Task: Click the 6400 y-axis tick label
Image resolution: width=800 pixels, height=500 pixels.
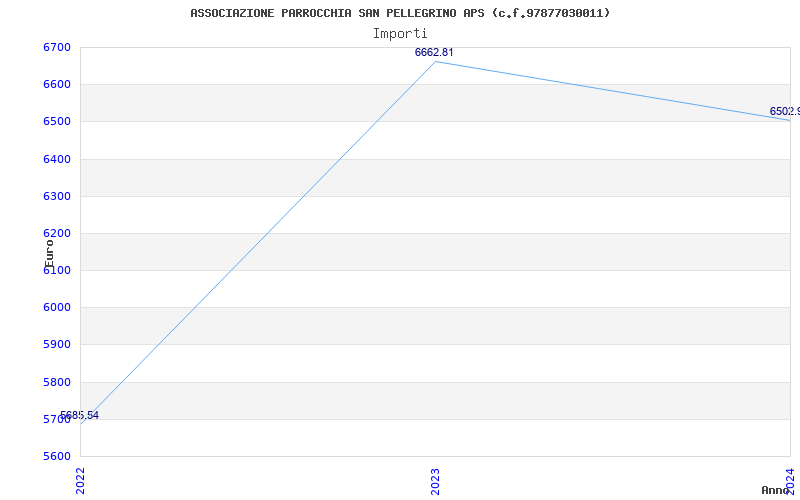Action: 57,160
